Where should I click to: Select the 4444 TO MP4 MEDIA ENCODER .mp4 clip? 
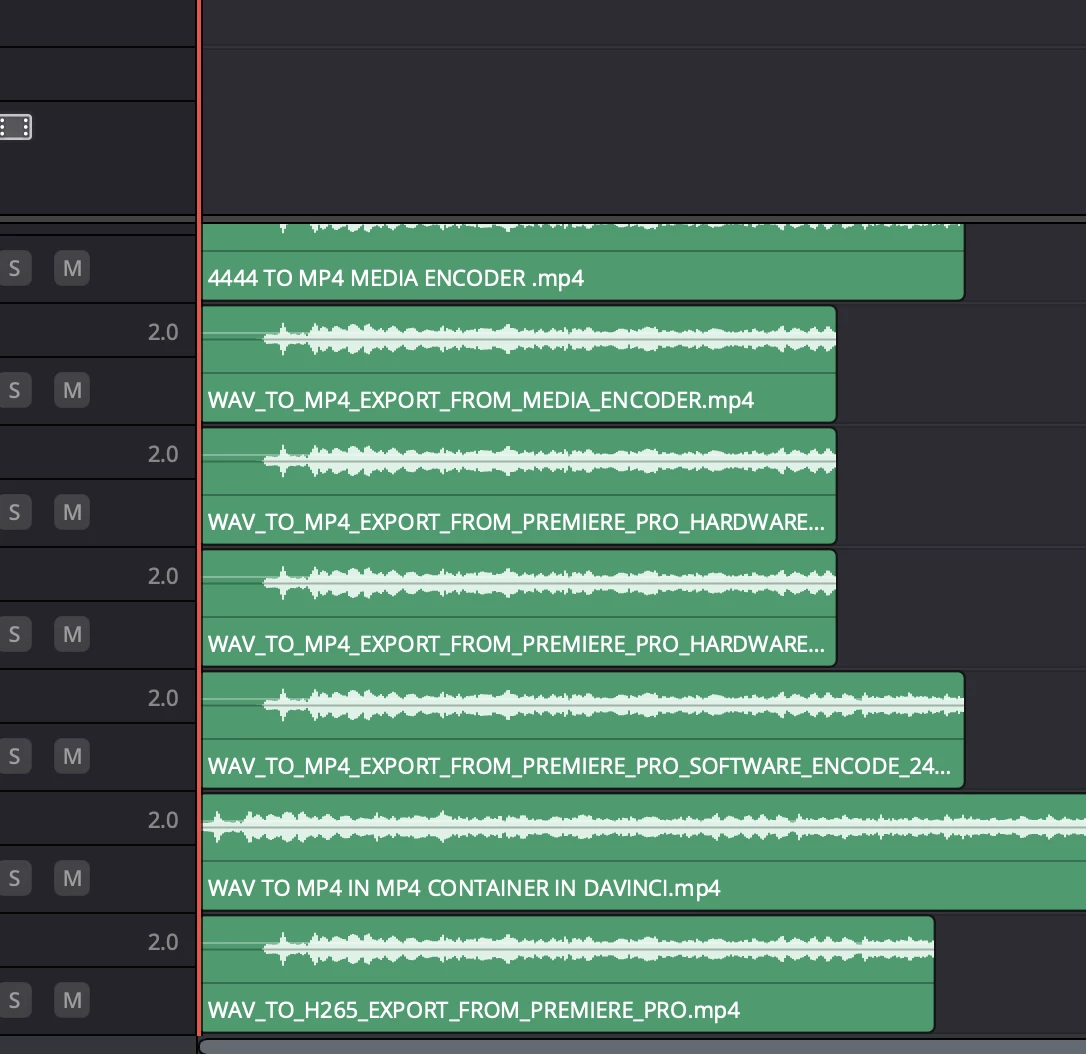click(x=582, y=262)
